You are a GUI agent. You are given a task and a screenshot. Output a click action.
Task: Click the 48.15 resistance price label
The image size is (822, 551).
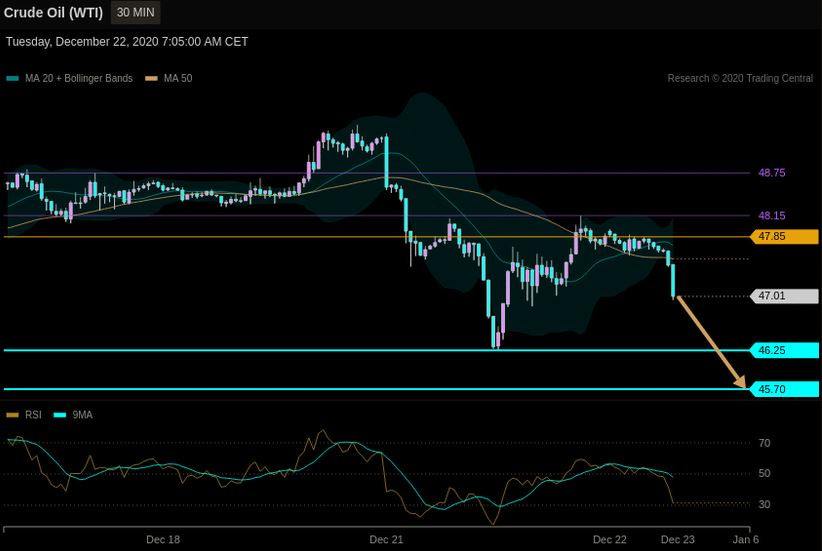772,215
